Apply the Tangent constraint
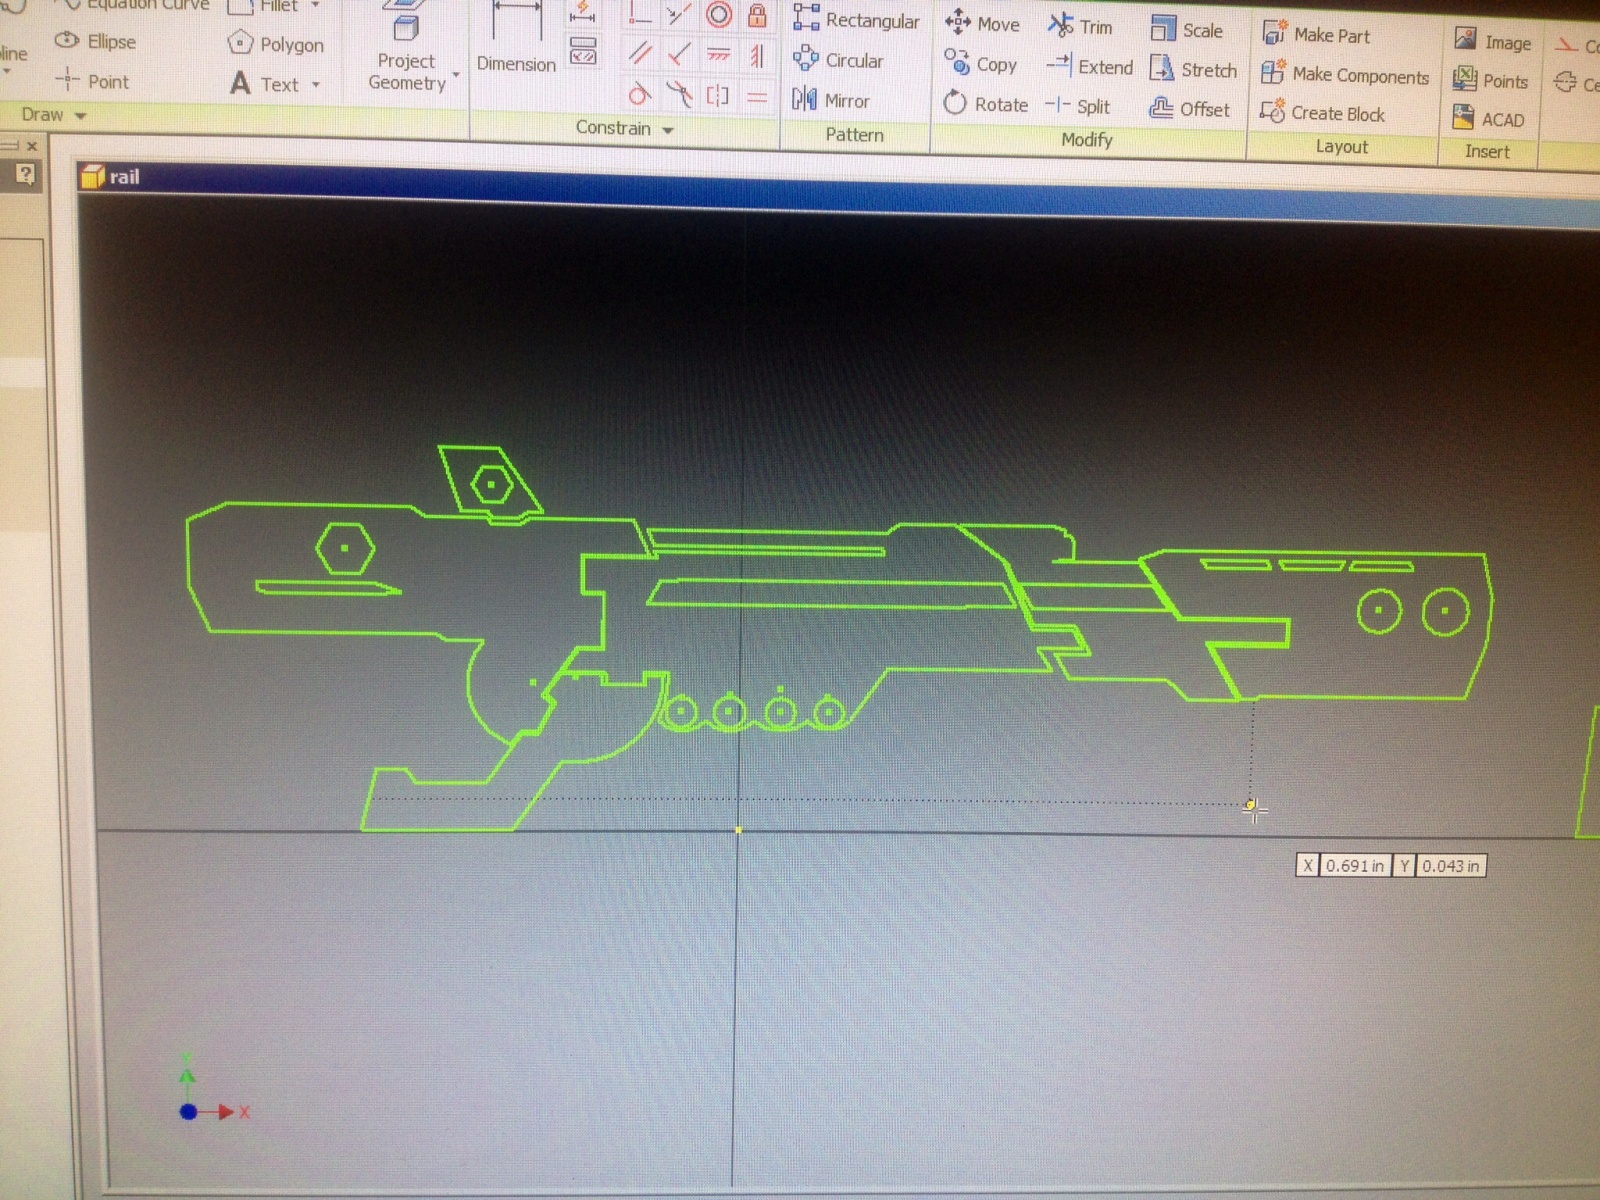This screenshot has width=1600, height=1200. (640, 95)
